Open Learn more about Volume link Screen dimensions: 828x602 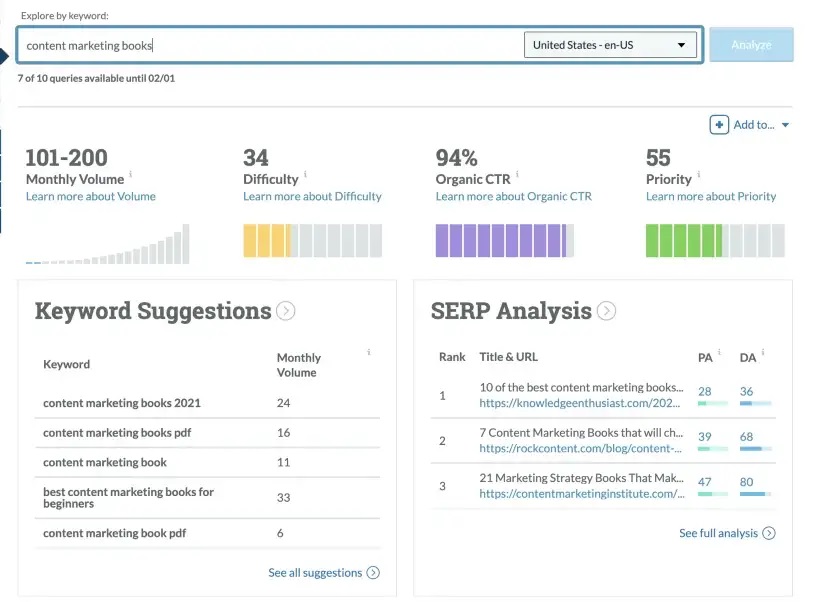pos(91,196)
